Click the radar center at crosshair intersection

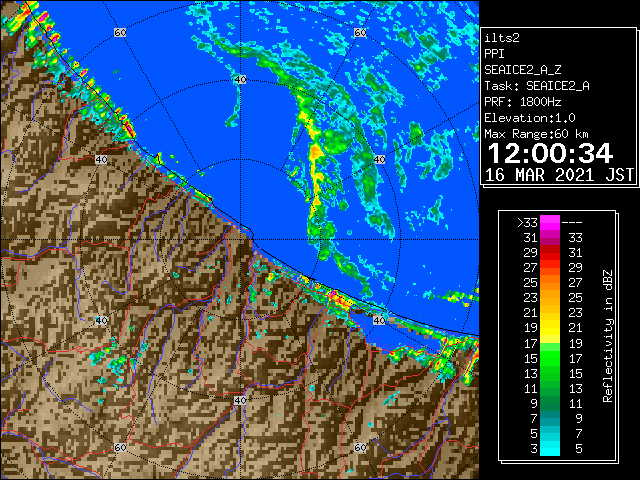pyautogui.click(x=240, y=240)
